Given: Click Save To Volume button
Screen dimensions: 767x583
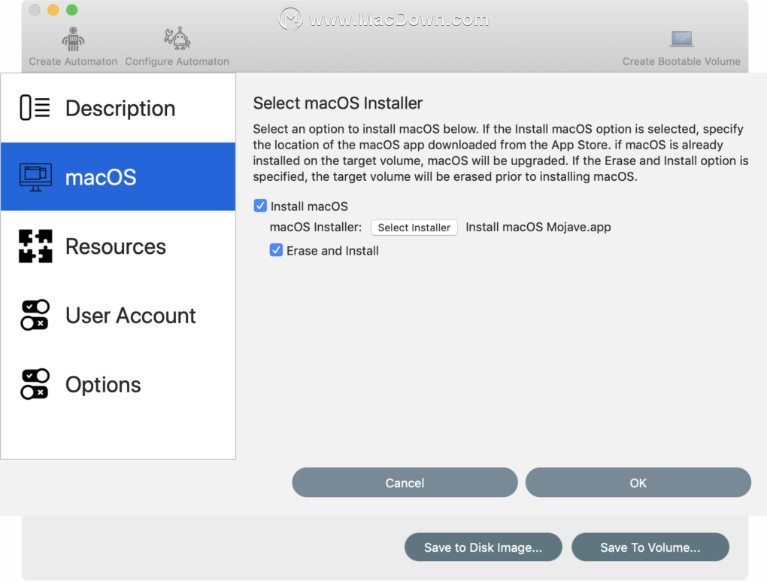Looking at the screenshot, I should pos(650,547).
